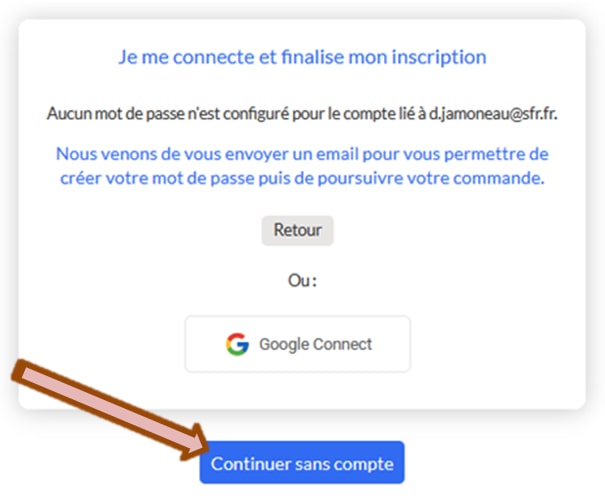This screenshot has height=498, width=605.
Task: Sign in with the Google Connect button
Action: 297,344
